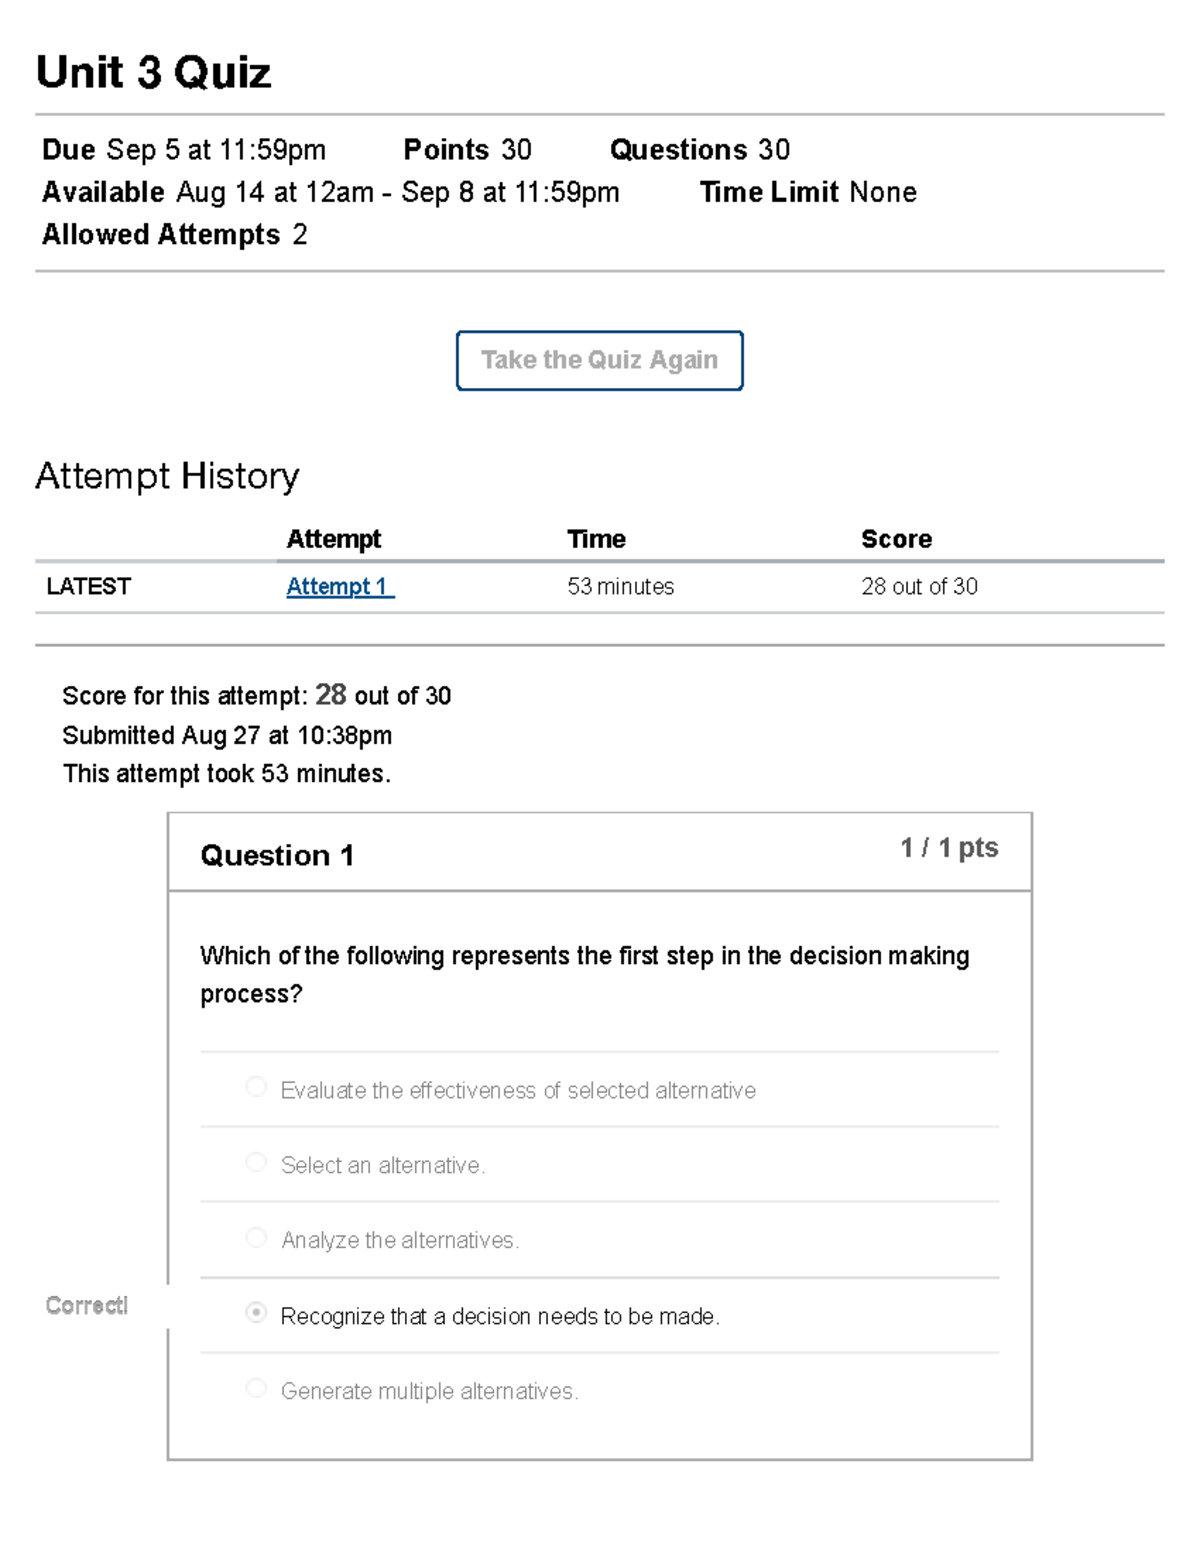Click the Correct! answer indicator
Viewport: 1200px width, 1553px height.
87,1306
